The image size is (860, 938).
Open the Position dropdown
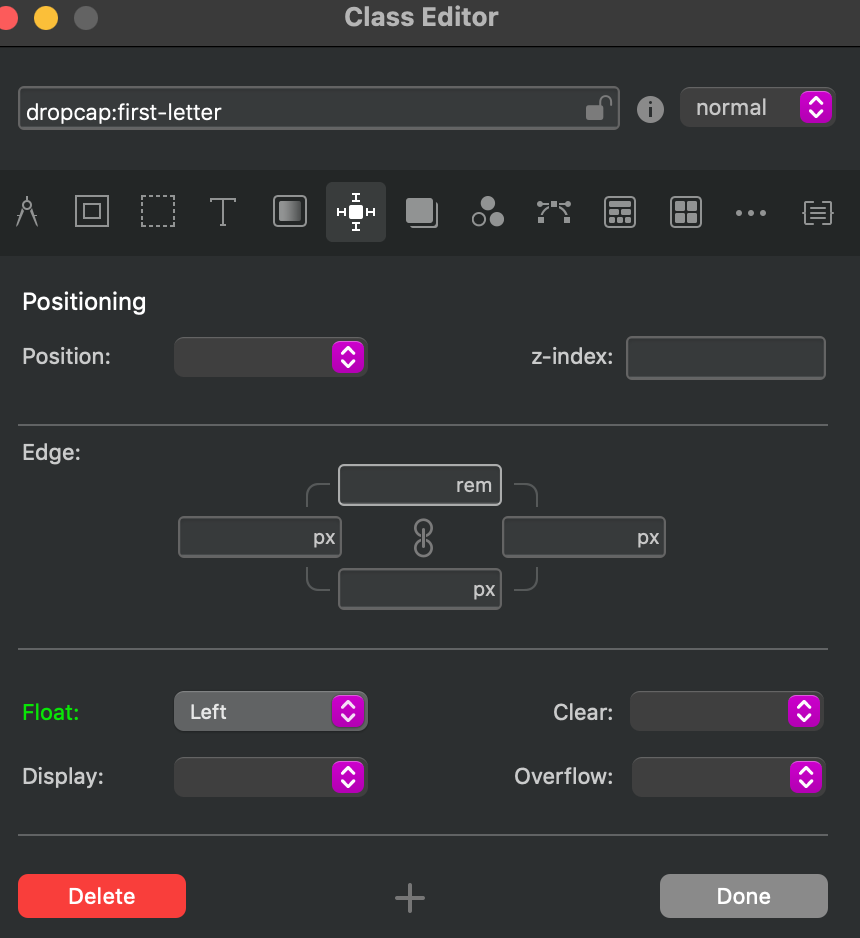pos(270,357)
